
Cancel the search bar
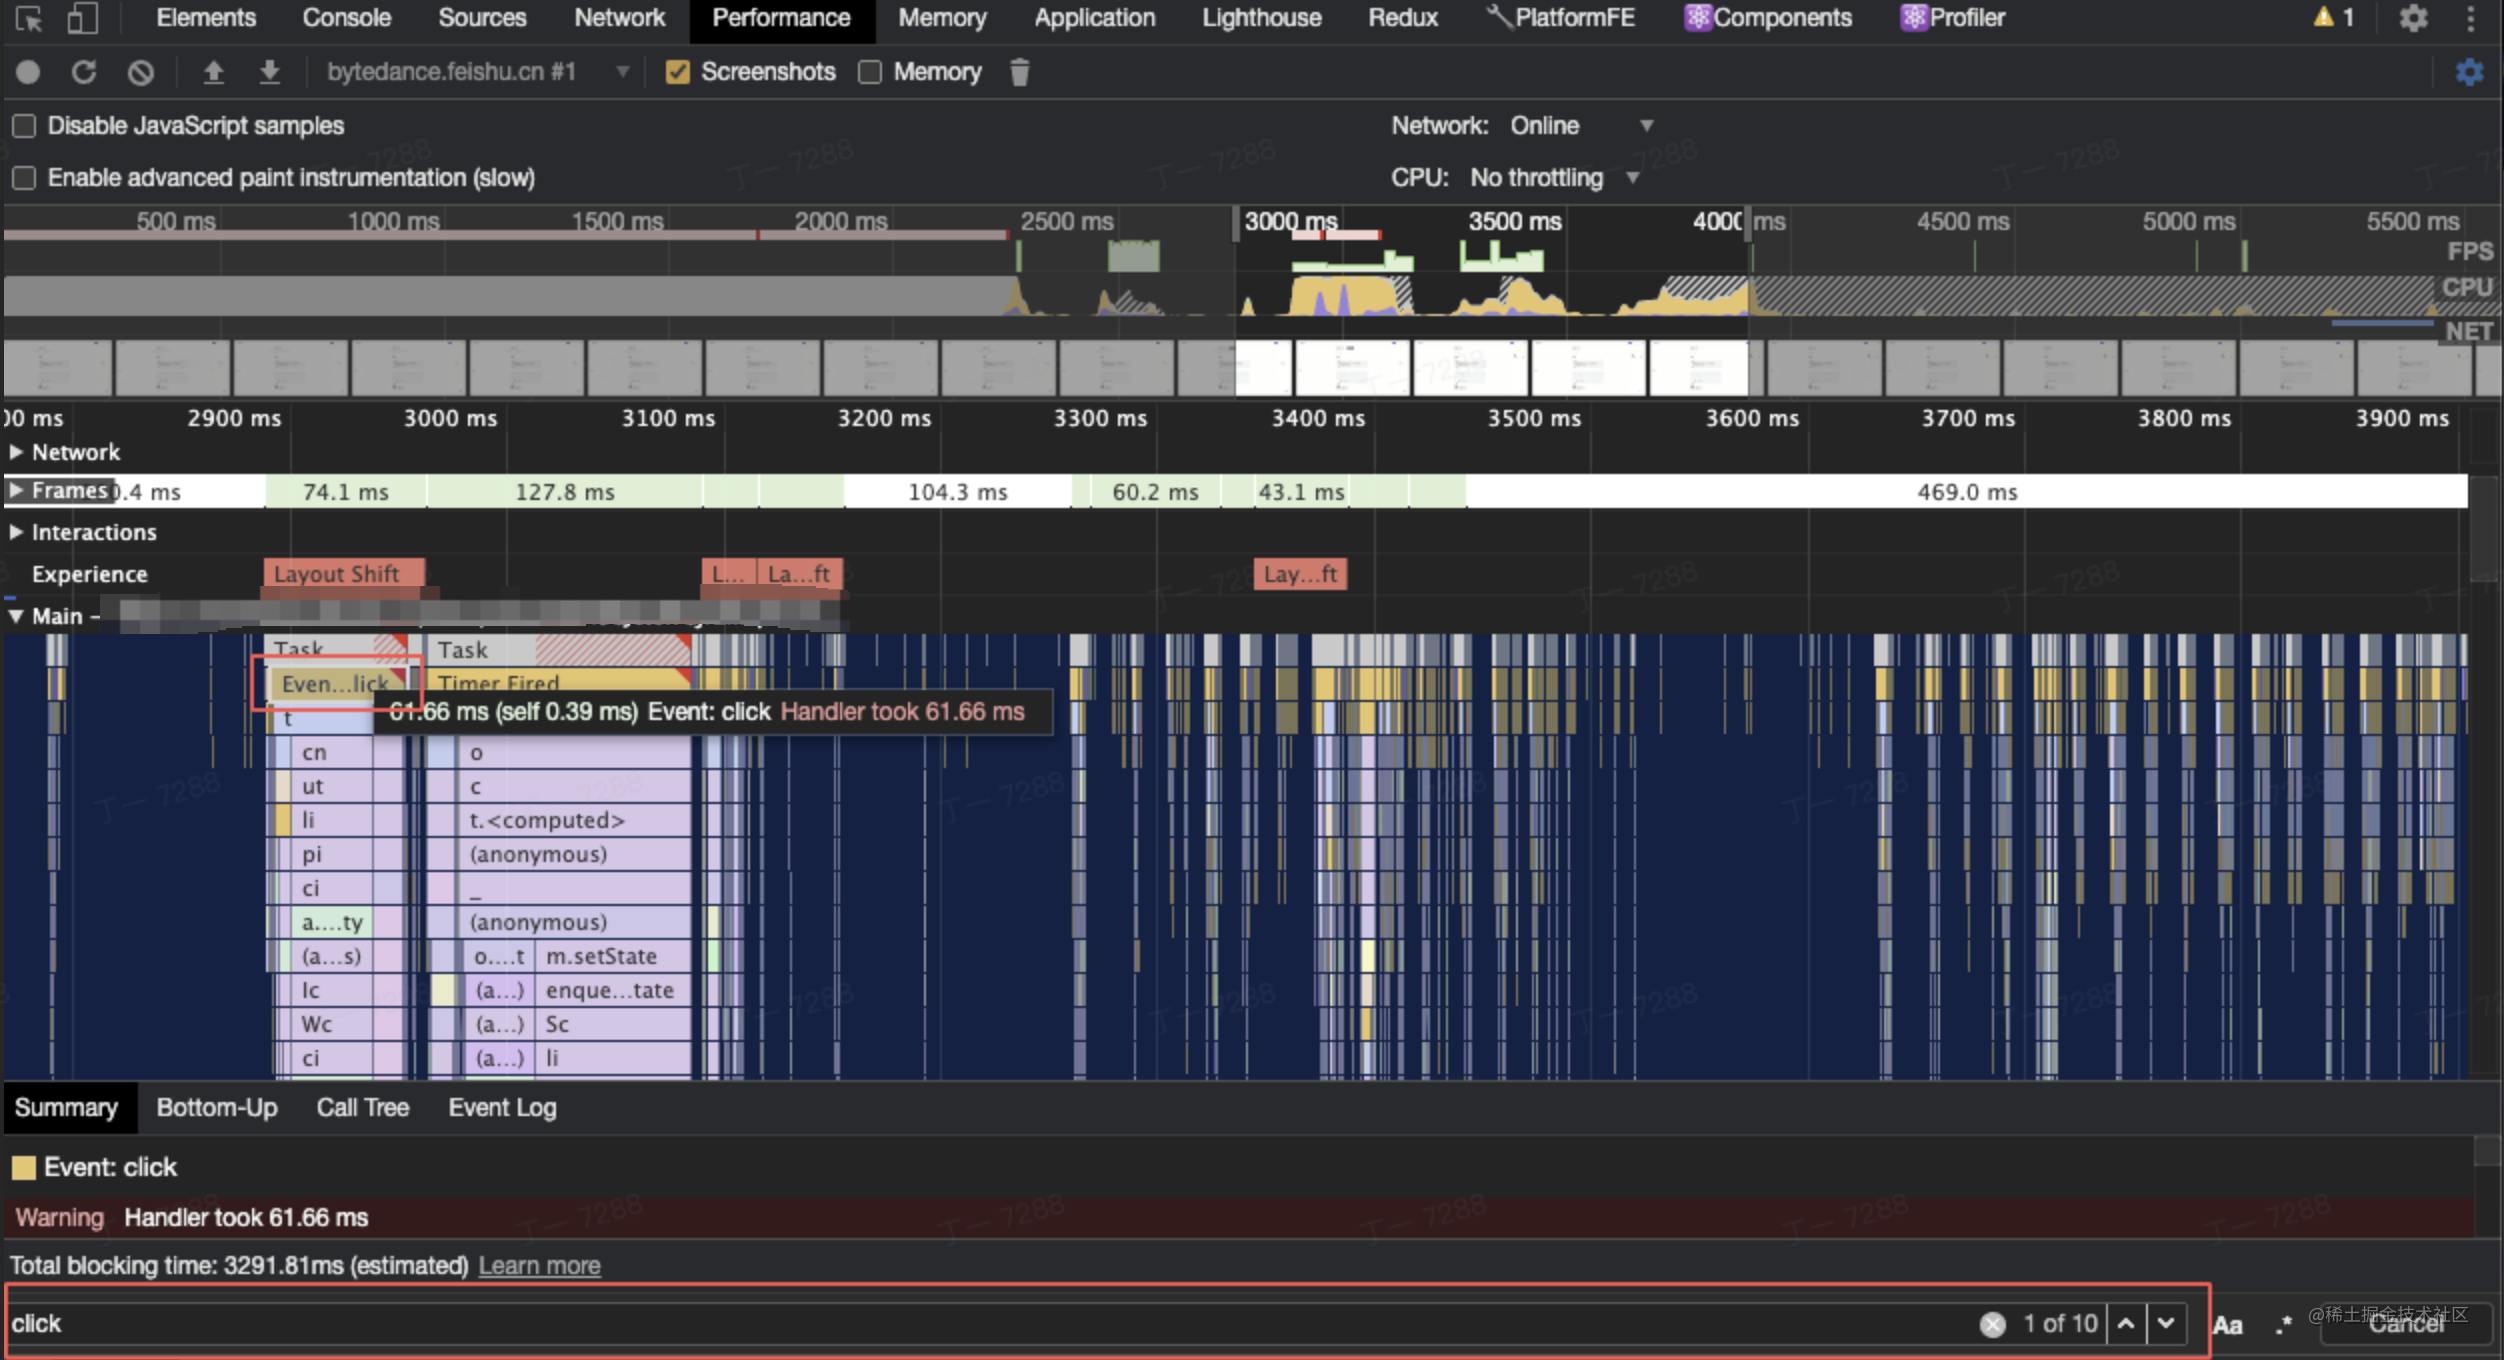point(2405,1325)
